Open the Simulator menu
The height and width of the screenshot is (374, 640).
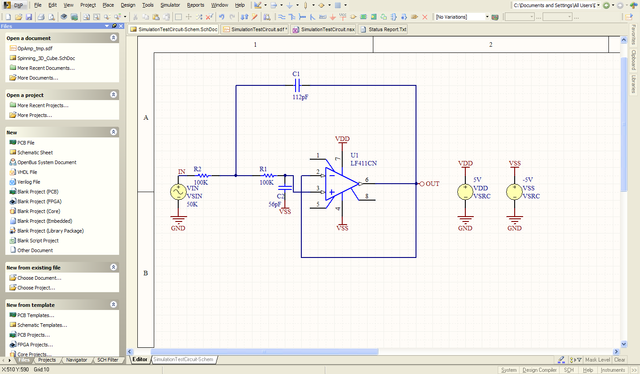(170, 5)
